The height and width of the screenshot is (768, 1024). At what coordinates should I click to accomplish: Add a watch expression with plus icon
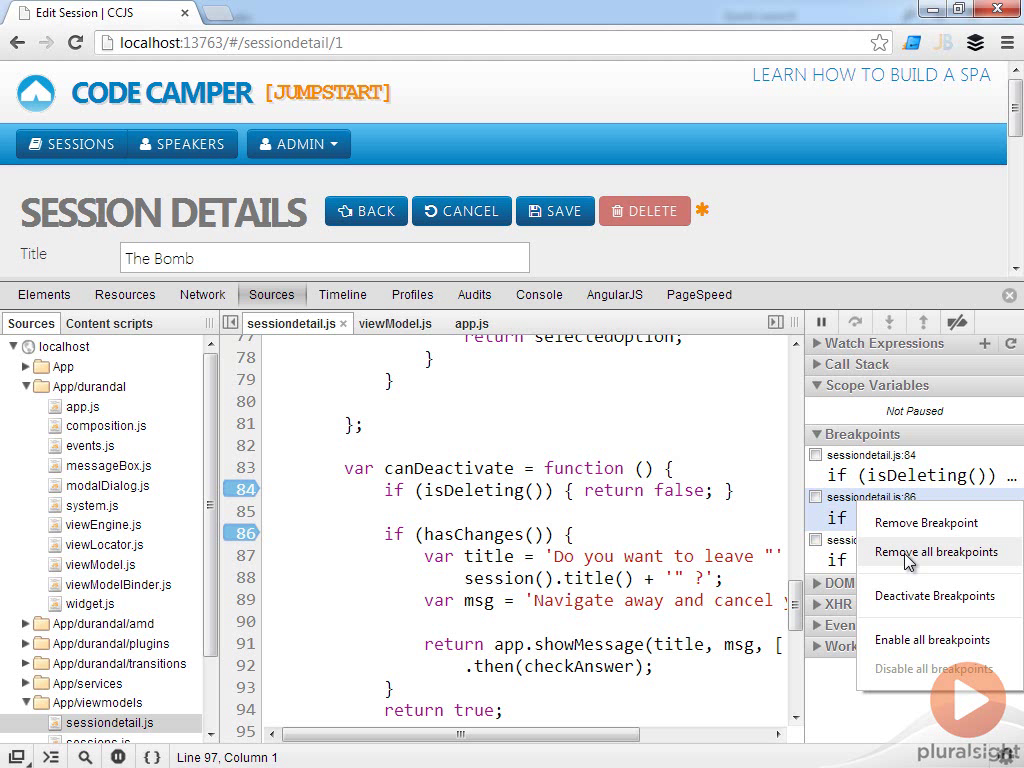985,343
